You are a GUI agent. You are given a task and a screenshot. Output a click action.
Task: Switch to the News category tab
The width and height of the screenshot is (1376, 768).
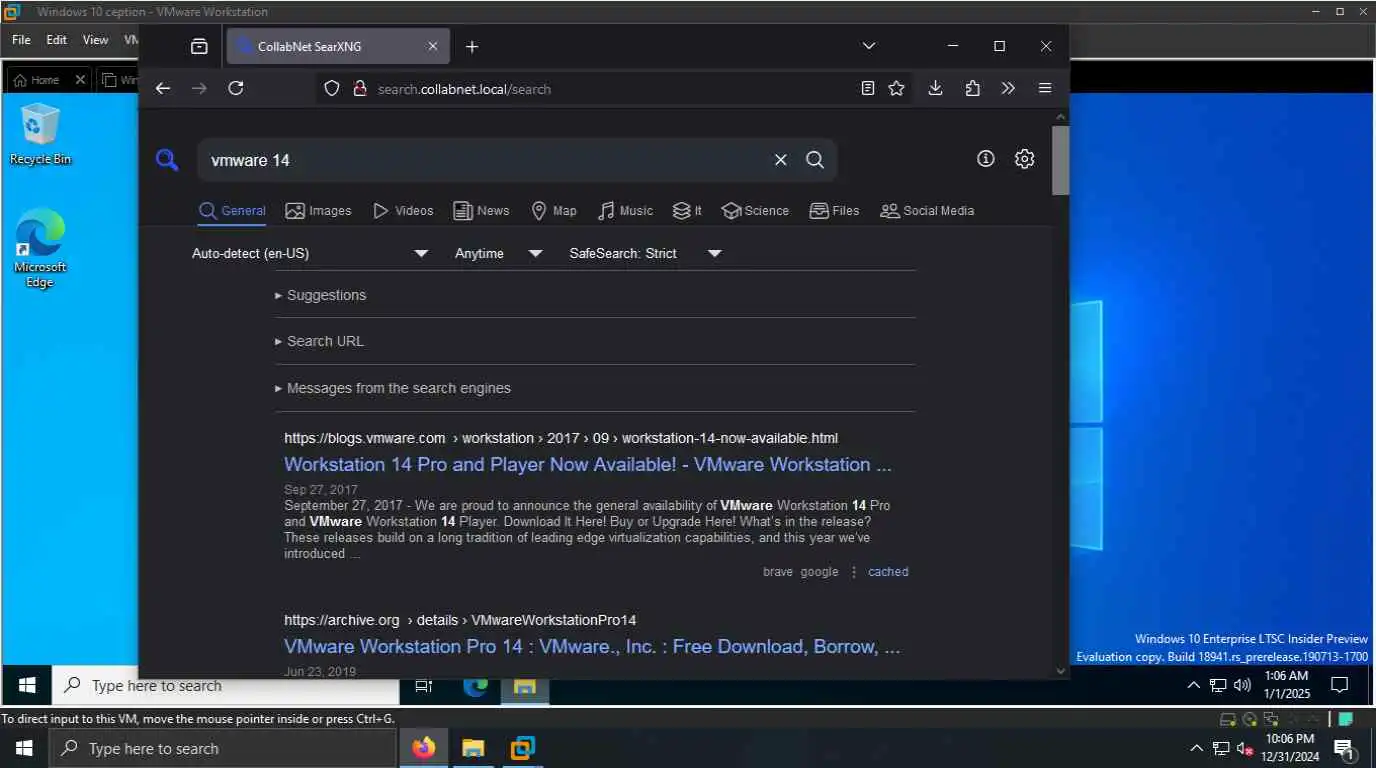pos(481,211)
